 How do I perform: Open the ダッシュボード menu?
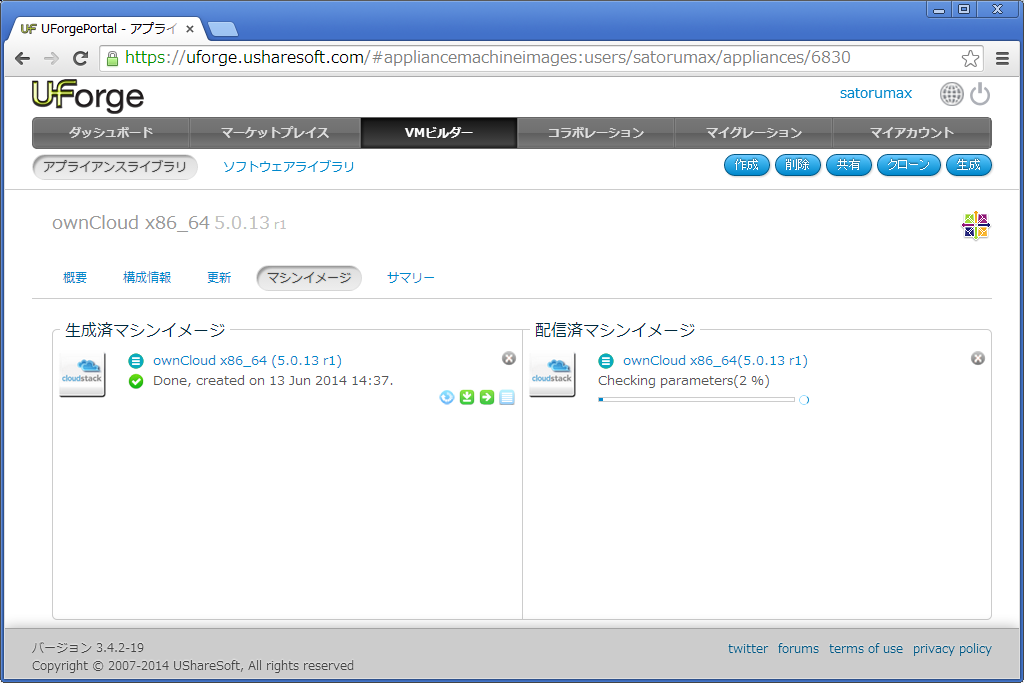pos(111,133)
